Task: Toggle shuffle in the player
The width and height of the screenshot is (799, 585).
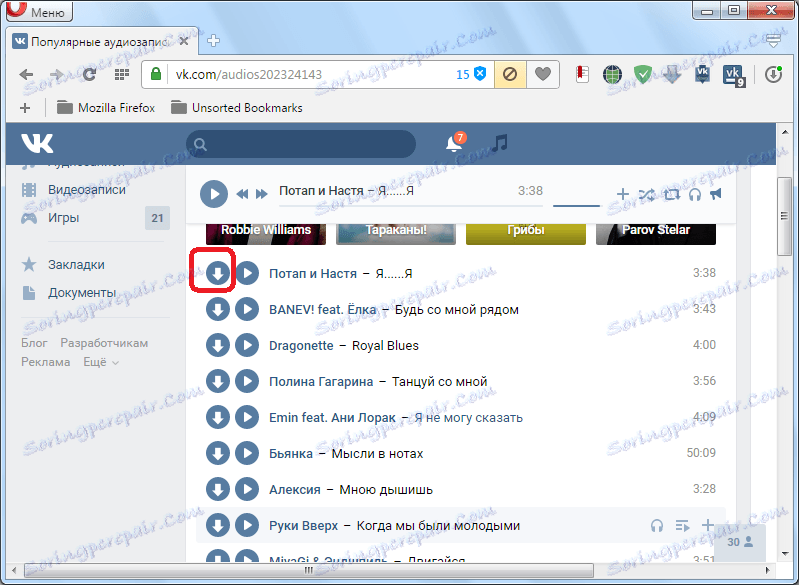Action: 647,194
